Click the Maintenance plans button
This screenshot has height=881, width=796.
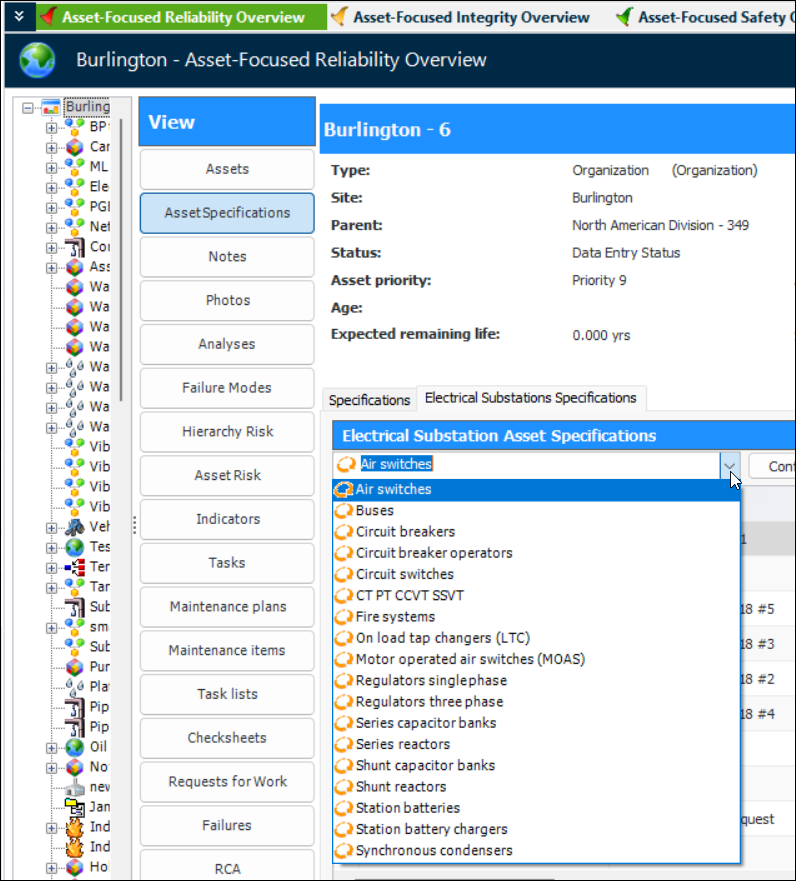[227, 607]
